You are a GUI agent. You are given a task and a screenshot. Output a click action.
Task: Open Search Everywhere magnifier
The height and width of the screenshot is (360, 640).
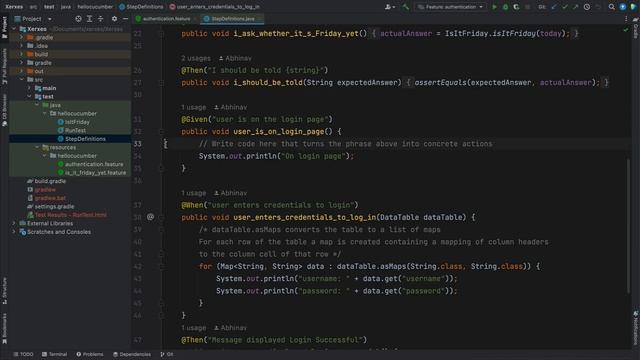coord(611,7)
